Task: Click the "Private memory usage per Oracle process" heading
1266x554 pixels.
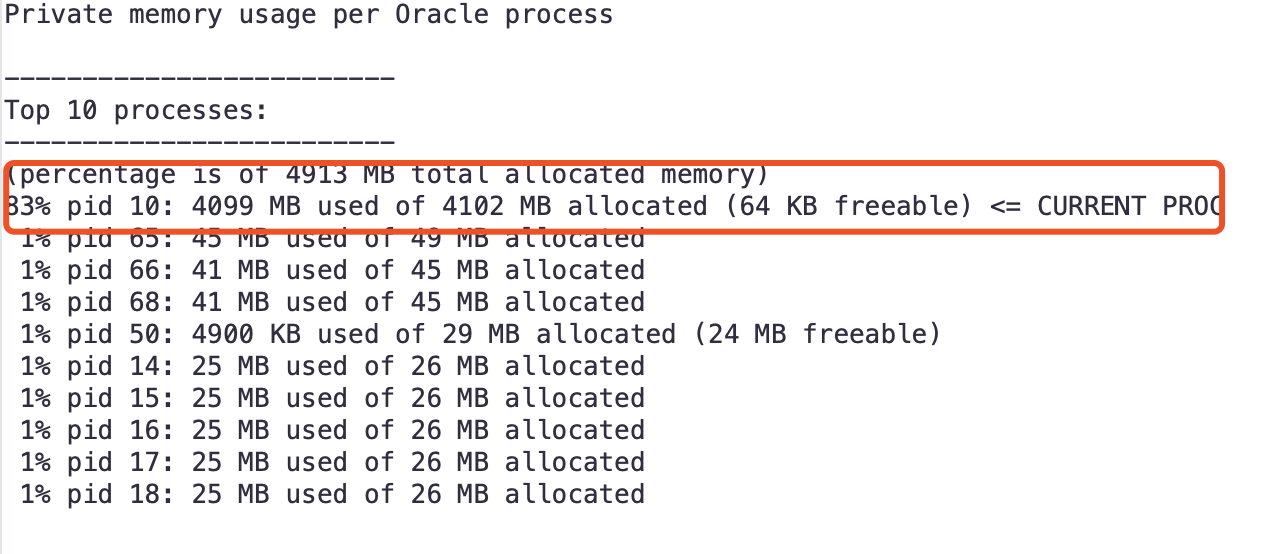Action: click(308, 16)
